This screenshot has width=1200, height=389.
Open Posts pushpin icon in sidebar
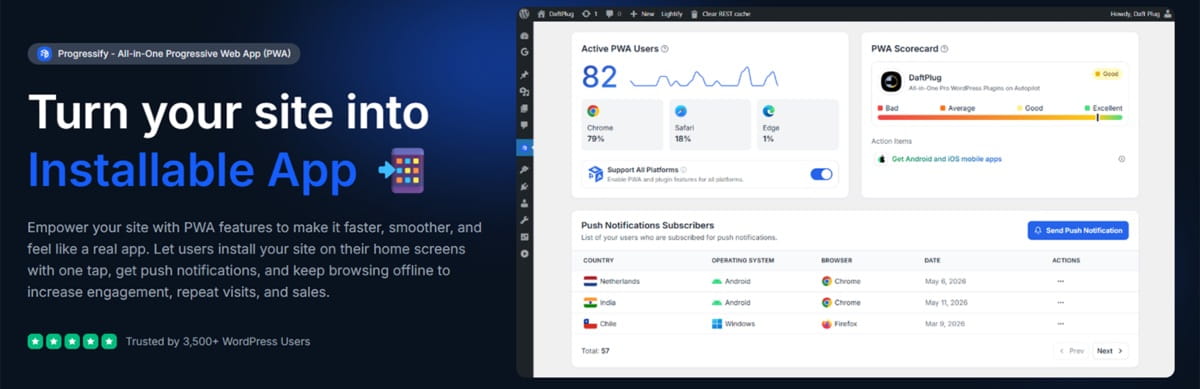pos(524,75)
